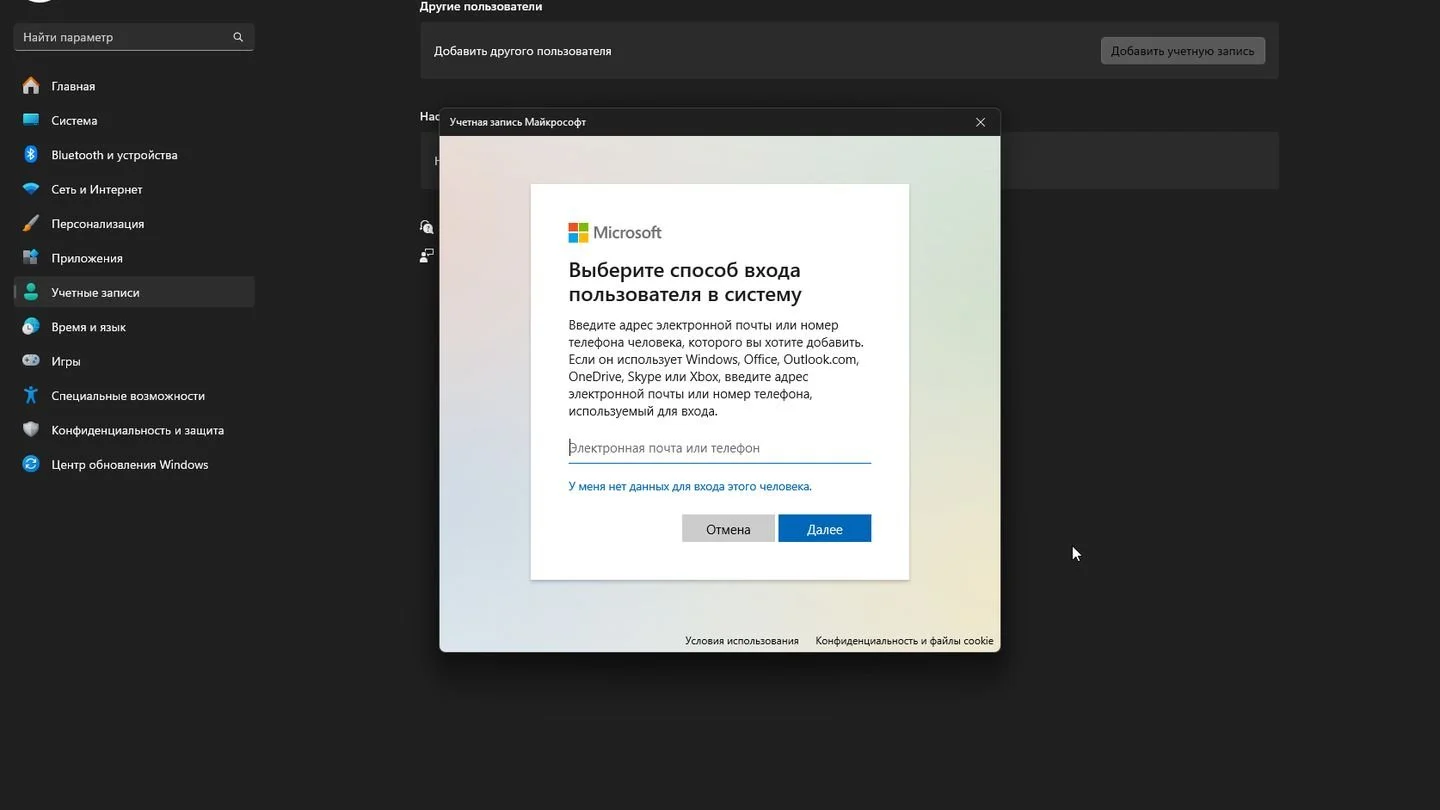Viewport: 1440px width, 810px height.
Task: Click У меня нет данных для входа link
Action: tap(690, 487)
